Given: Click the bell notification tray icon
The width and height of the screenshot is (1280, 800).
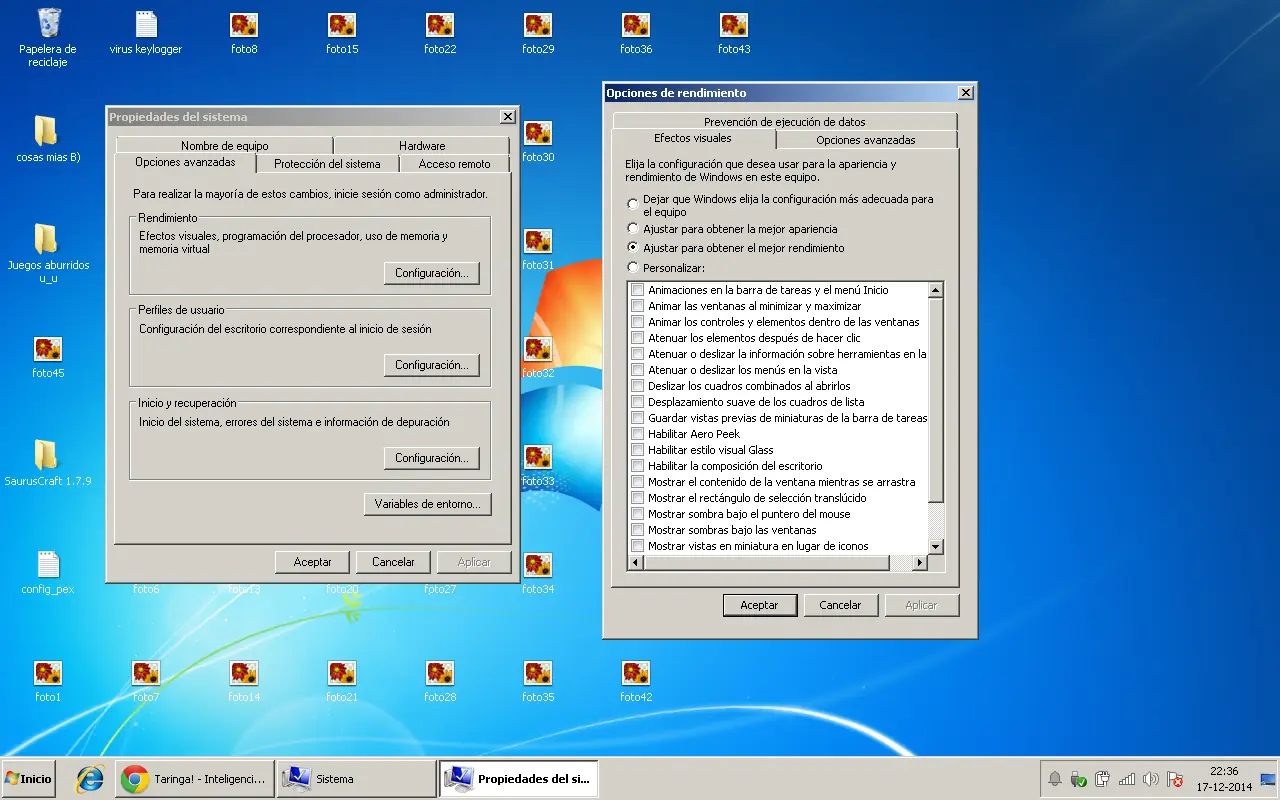Looking at the screenshot, I should pos(1055,779).
